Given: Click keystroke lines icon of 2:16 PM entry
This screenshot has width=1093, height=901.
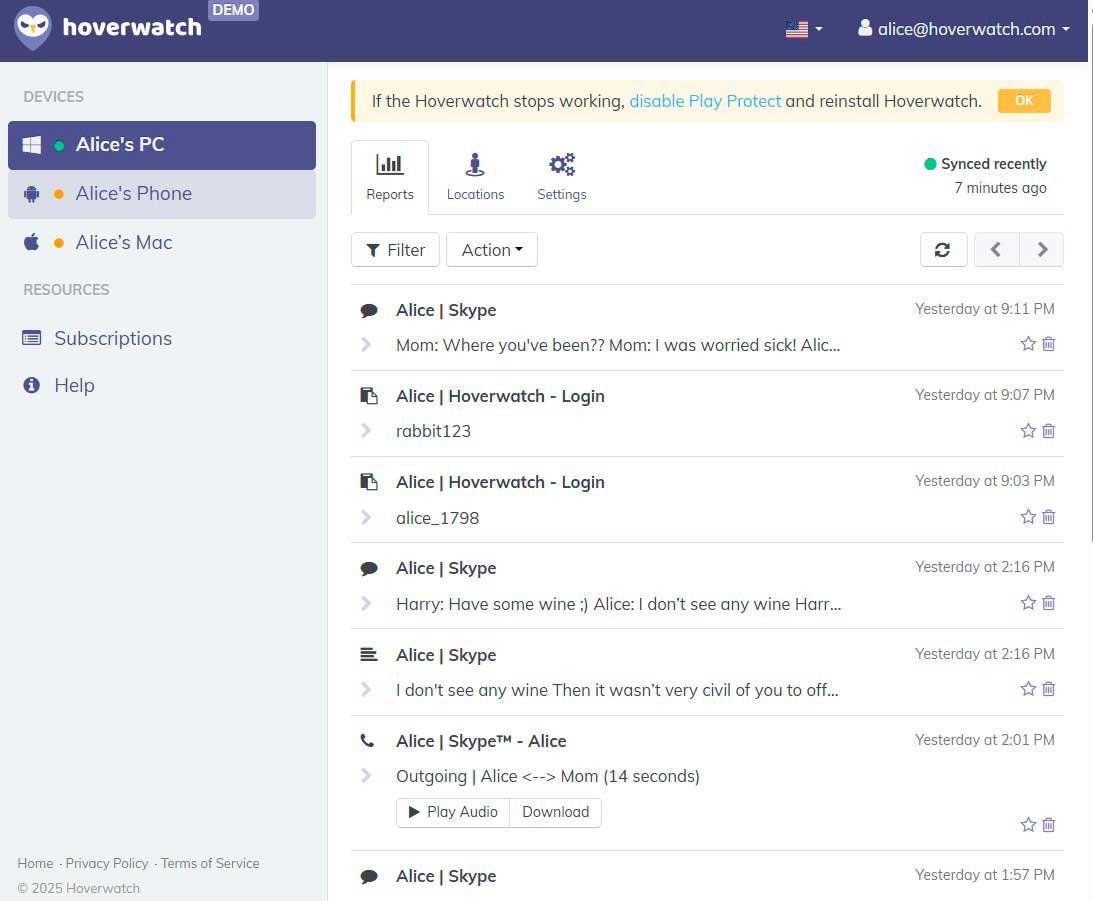Looking at the screenshot, I should tap(369, 654).
